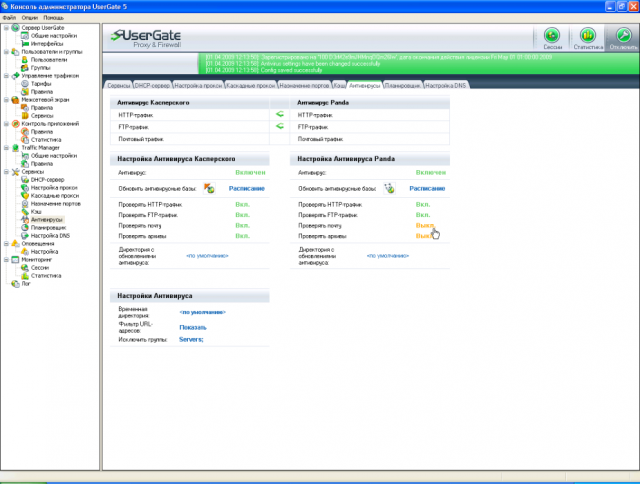The width and height of the screenshot is (640, 484).
Task: Select Интерфейсы node icon in tree
Action: pyautogui.click(x=25, y=44)
